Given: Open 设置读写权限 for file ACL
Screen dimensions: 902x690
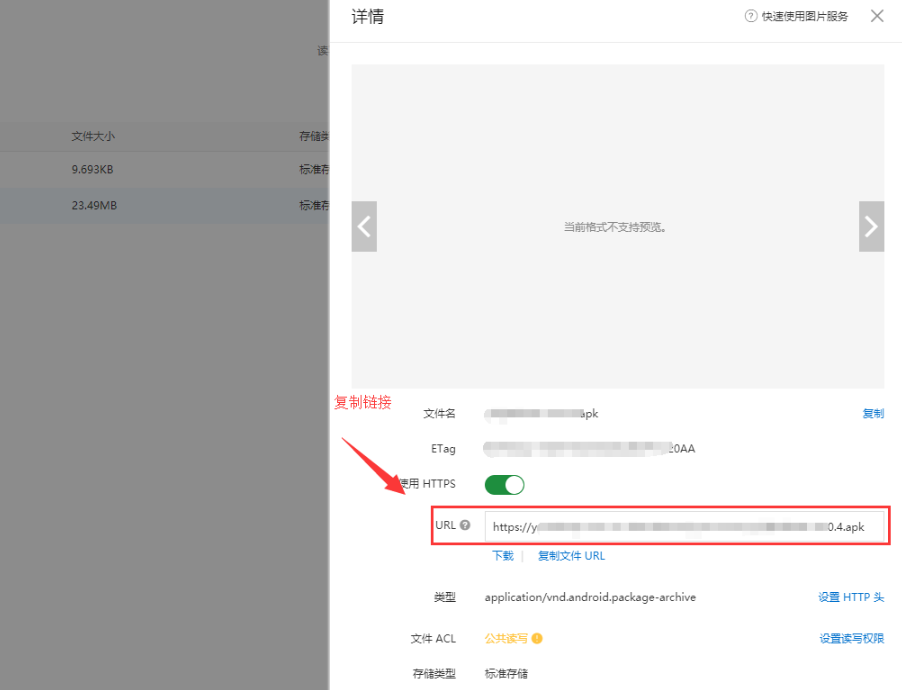Looking at the screenshot, I should click(x=851, y=639).
